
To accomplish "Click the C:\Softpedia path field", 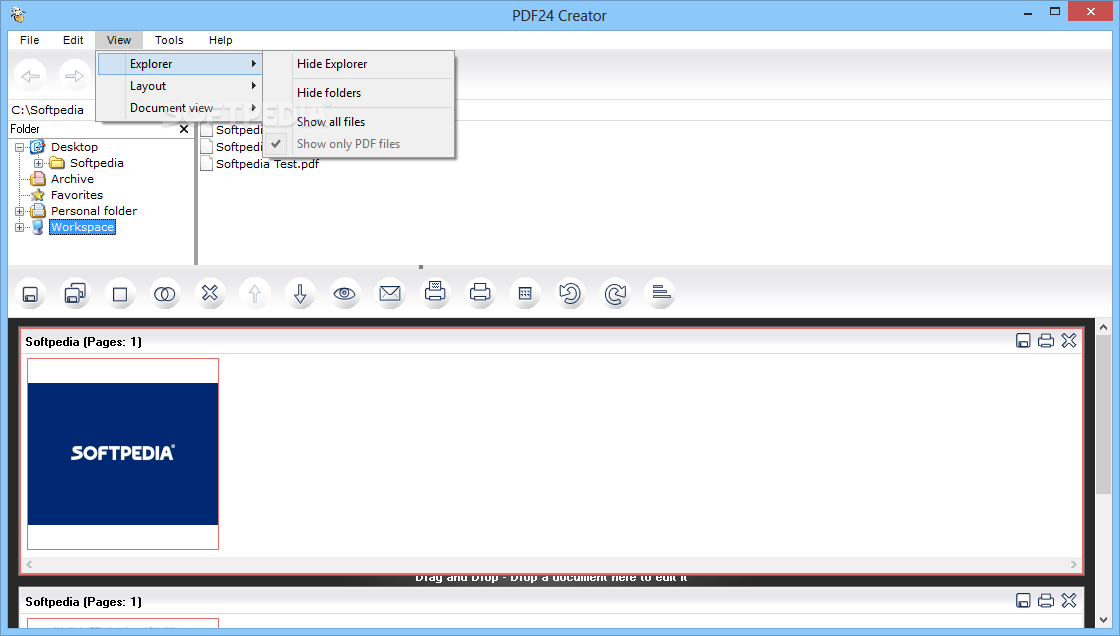I will (x=48, y=110).
